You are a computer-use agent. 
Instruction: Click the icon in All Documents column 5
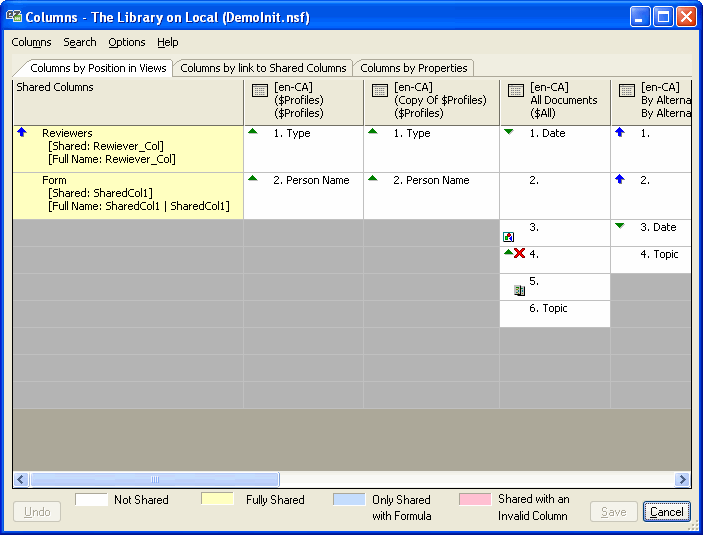[x=519, y=290]
